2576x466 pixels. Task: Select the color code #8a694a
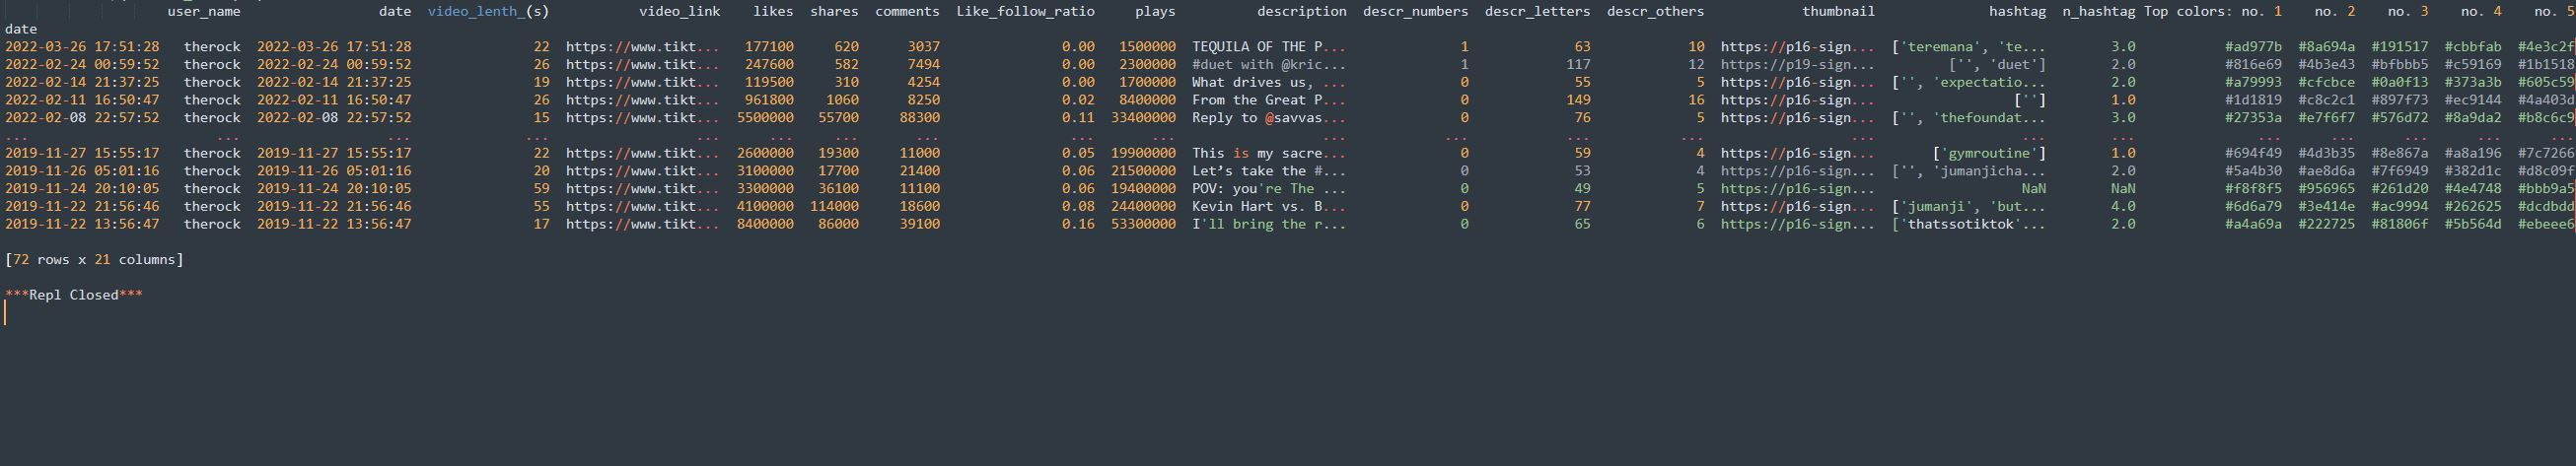click(x=2327, y=47)
